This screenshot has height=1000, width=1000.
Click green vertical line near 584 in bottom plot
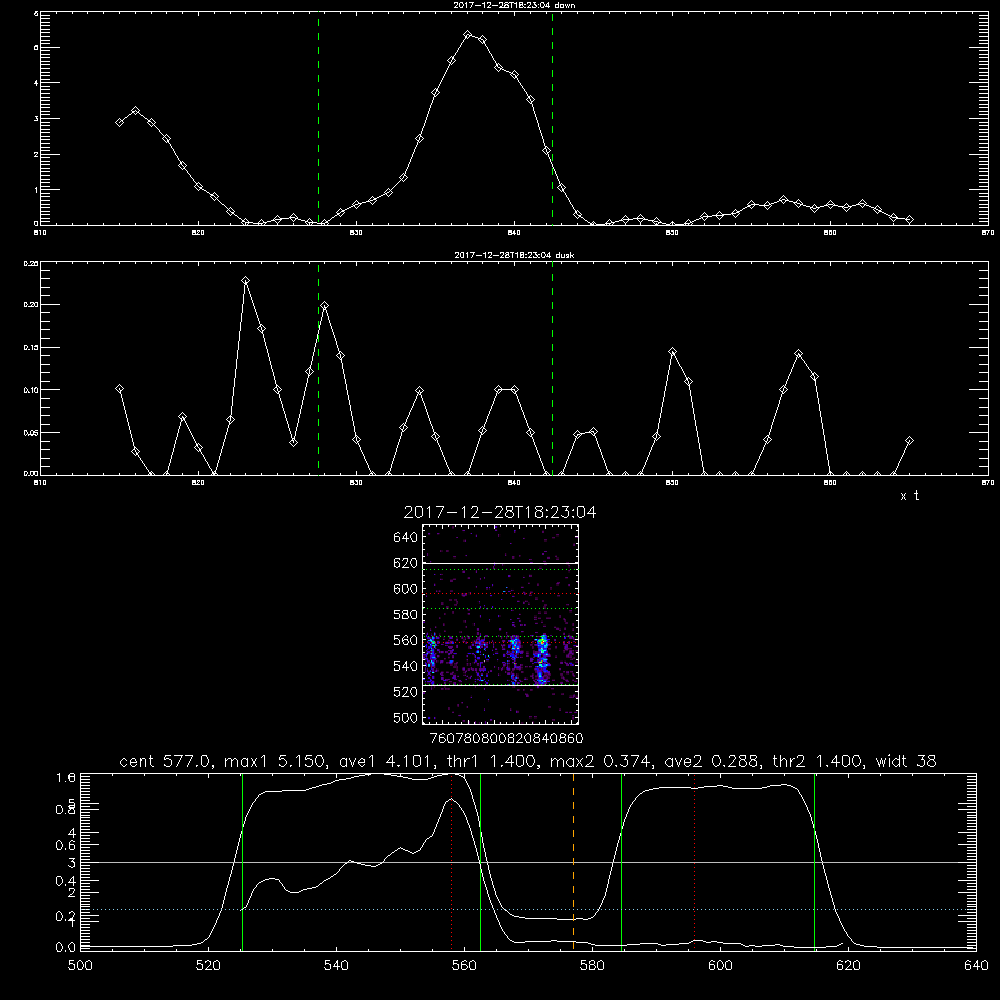pos(621,861)
